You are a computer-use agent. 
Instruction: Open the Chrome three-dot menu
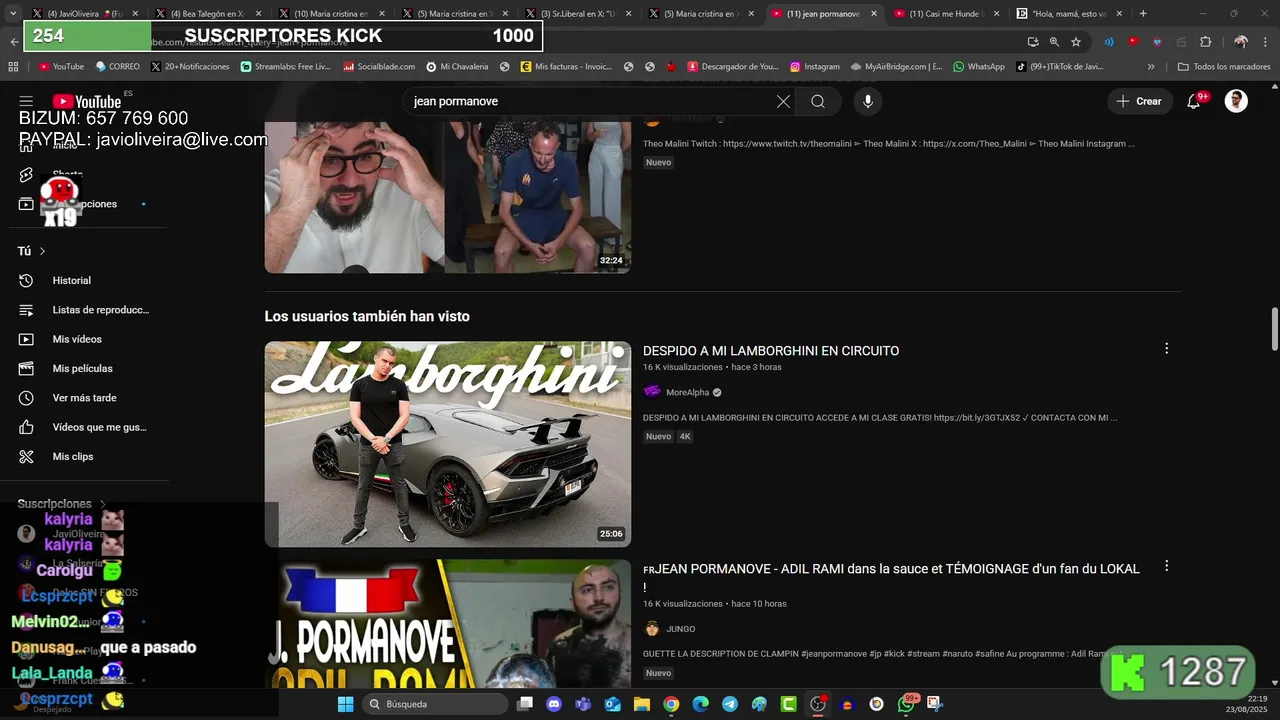(1265, 42)
